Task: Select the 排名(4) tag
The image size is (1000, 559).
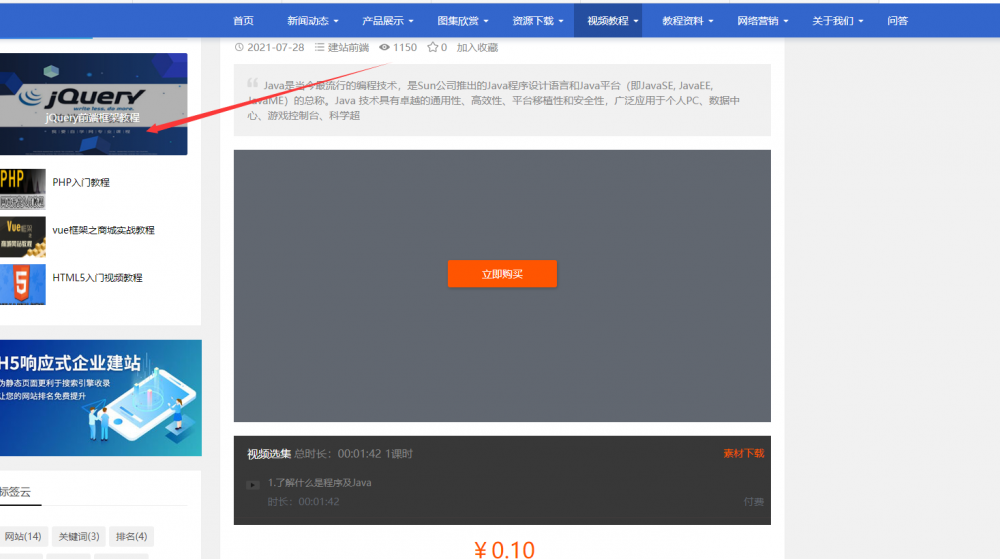Action: [x=131, y=537]
